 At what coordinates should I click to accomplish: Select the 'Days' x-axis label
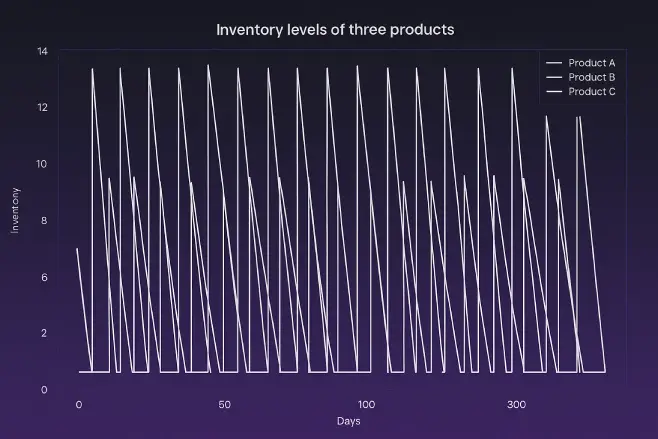[348, 421]
